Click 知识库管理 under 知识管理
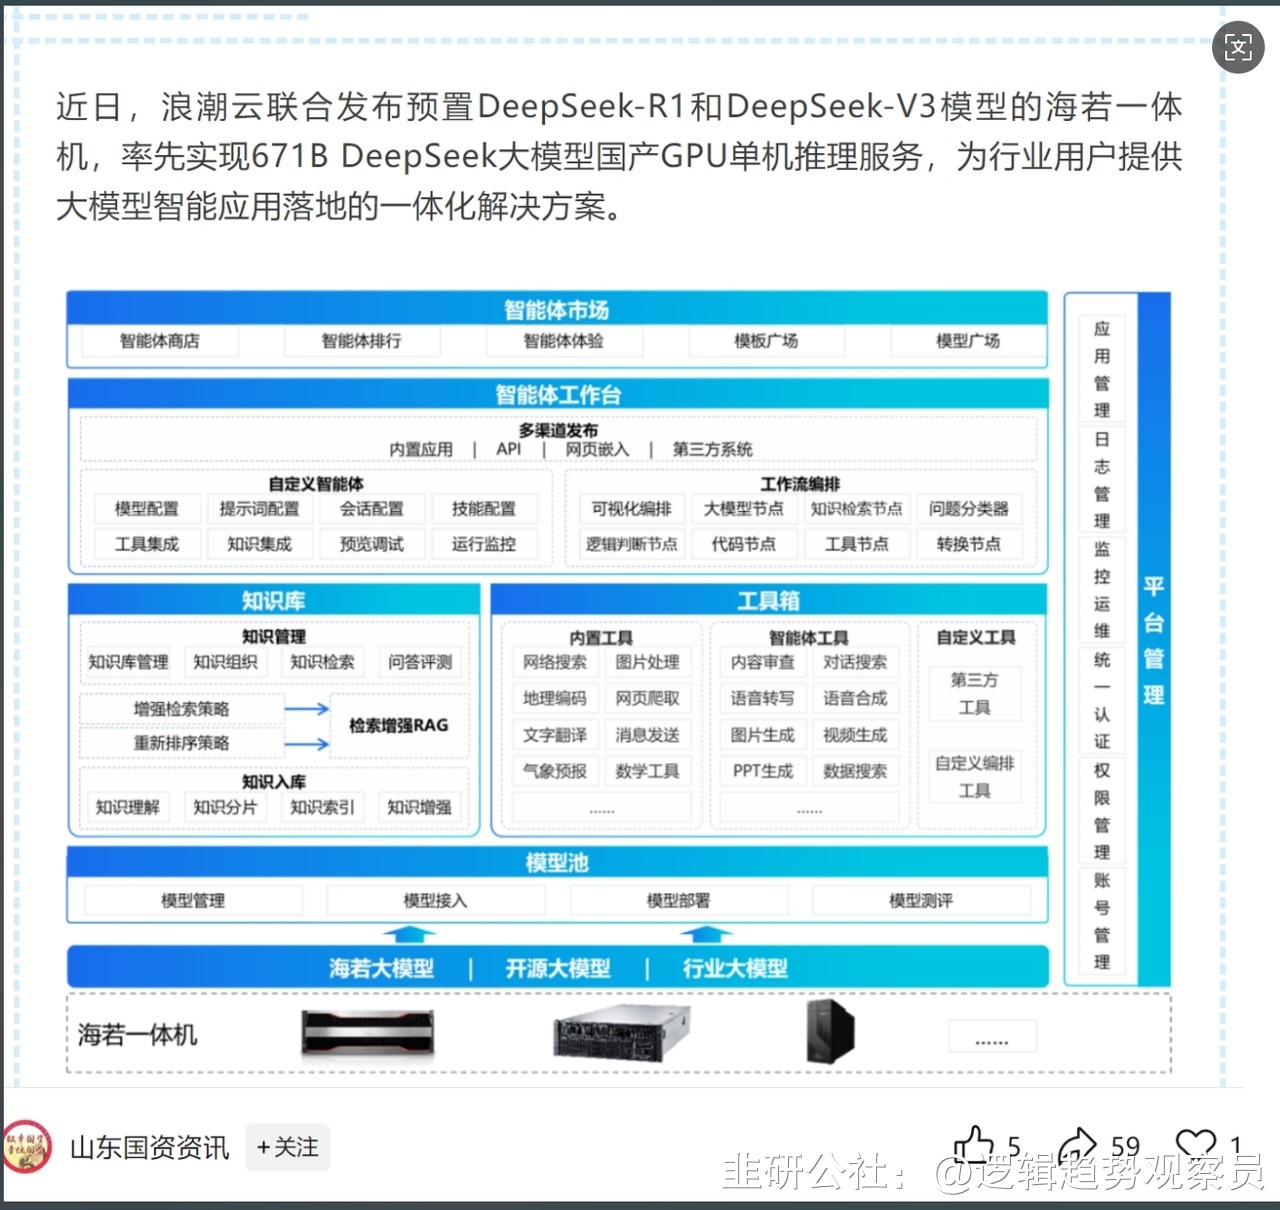Viewport: 1280px width, 1210px height. coord(127,661)
